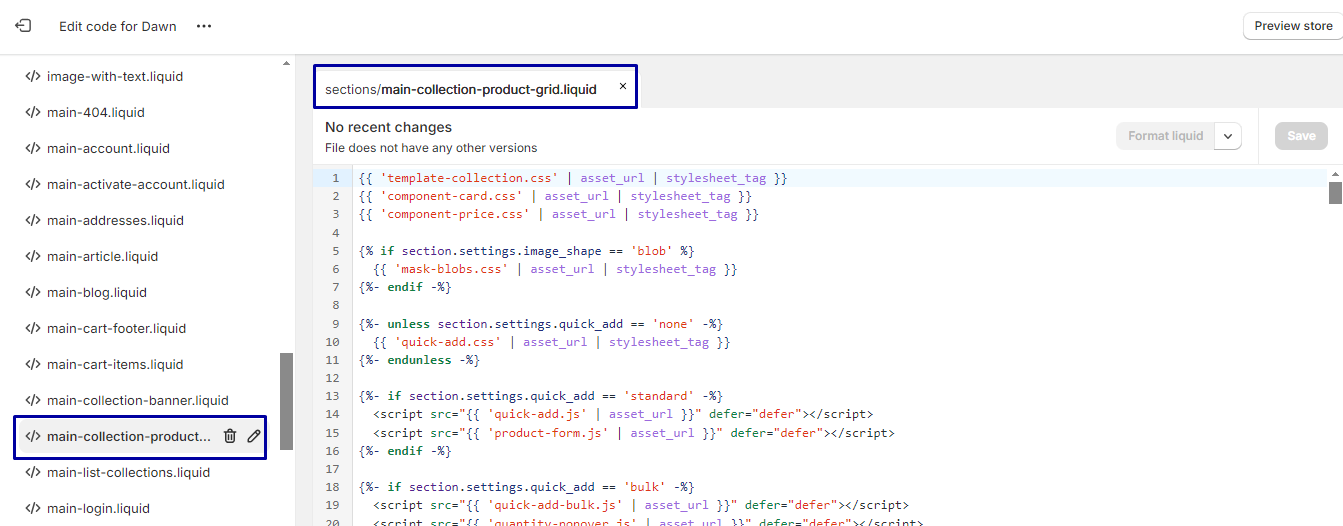The height and width of the screenshot is (526, 1343).
Task: Expand the Format liquid dropdown arrow
Action: tap(1228, 136)
